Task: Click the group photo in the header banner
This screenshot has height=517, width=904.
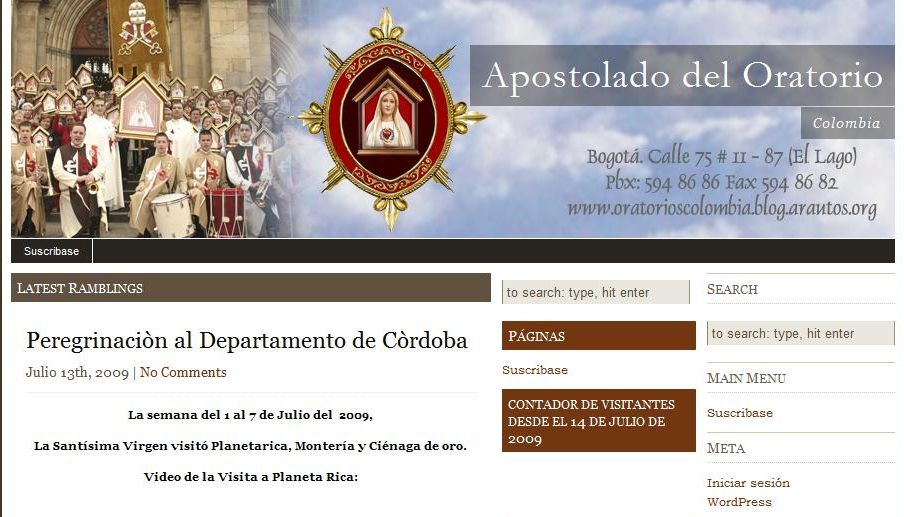Action: 153,119
